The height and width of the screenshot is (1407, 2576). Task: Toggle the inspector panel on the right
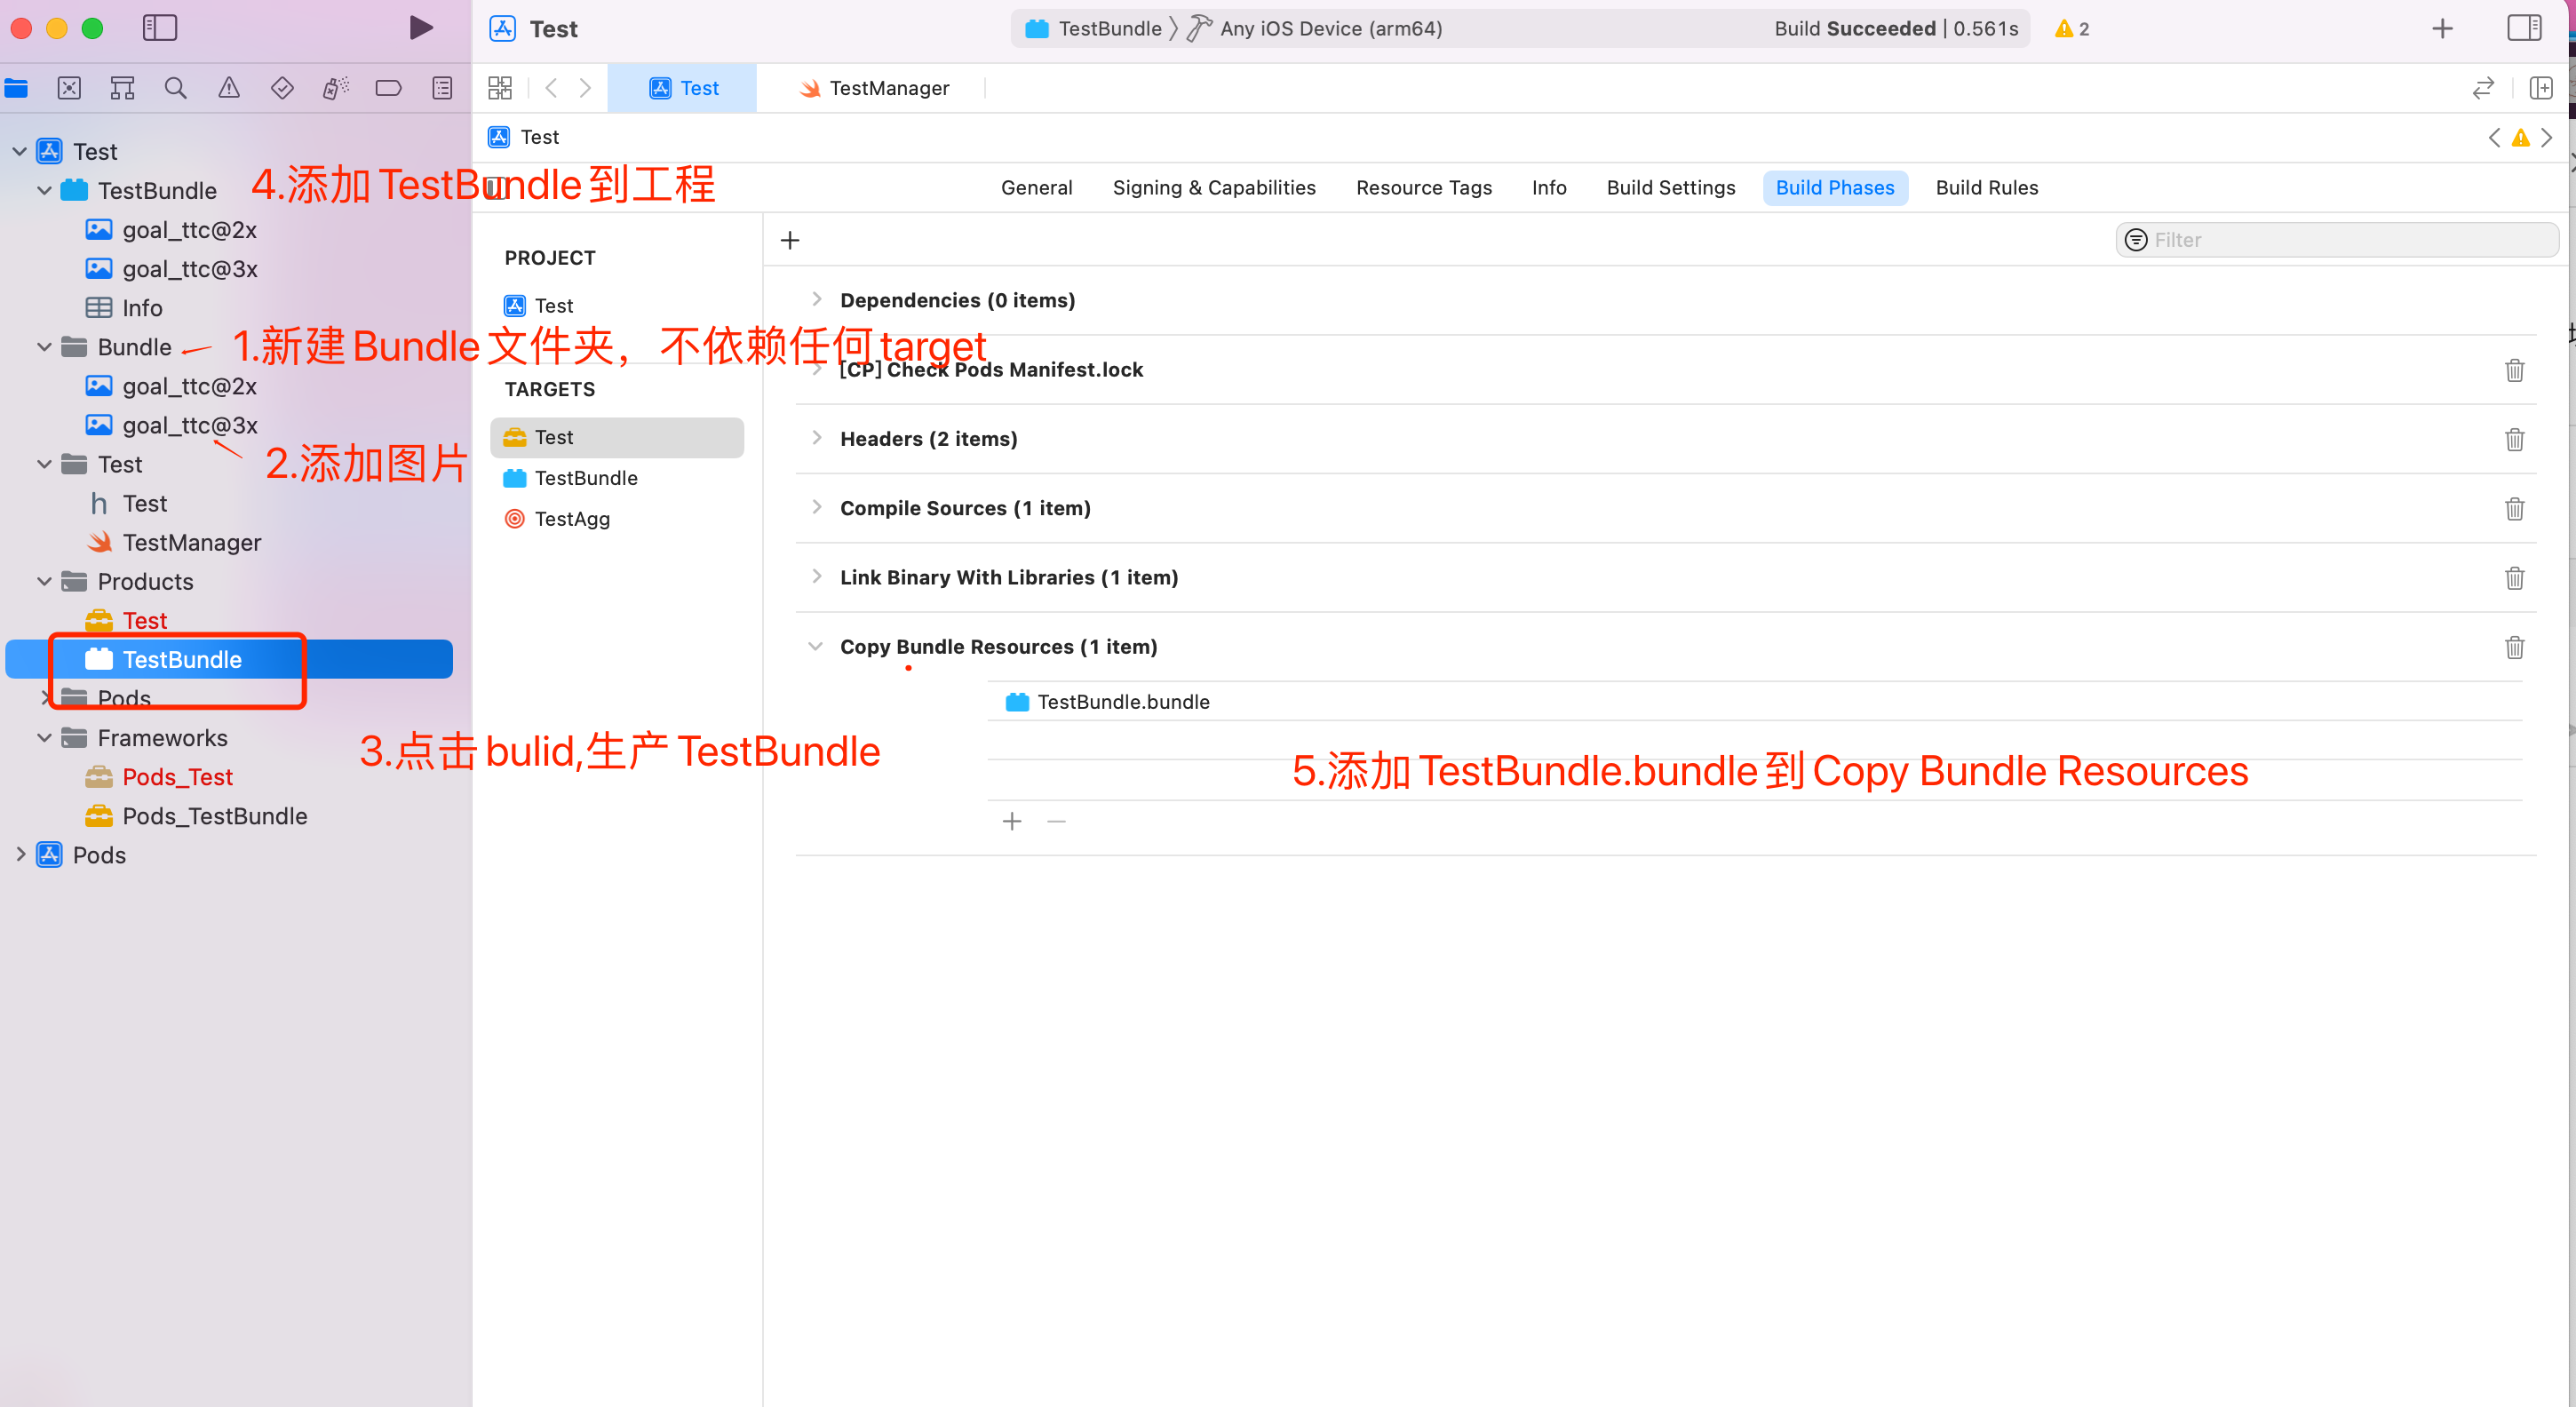pos(2524,28)
